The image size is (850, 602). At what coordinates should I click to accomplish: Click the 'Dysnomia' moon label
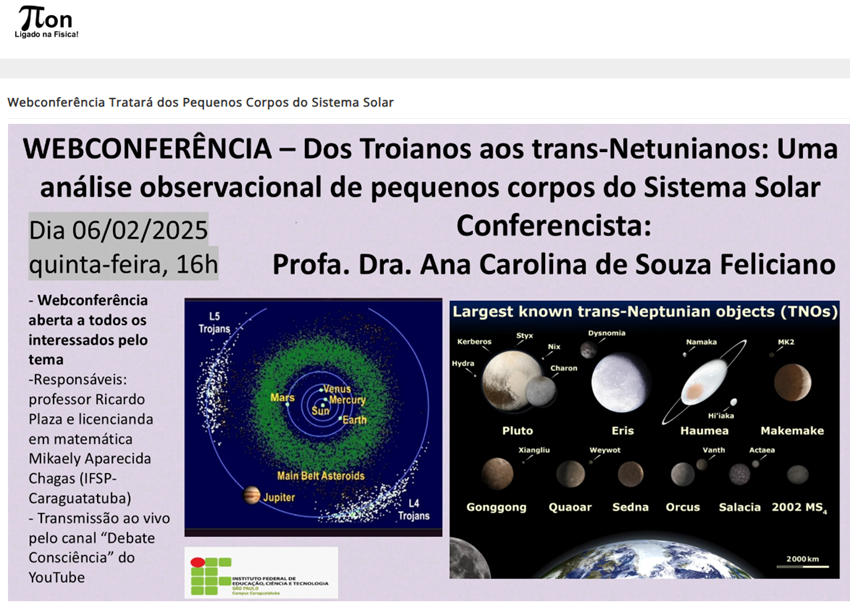pos(607,333)
